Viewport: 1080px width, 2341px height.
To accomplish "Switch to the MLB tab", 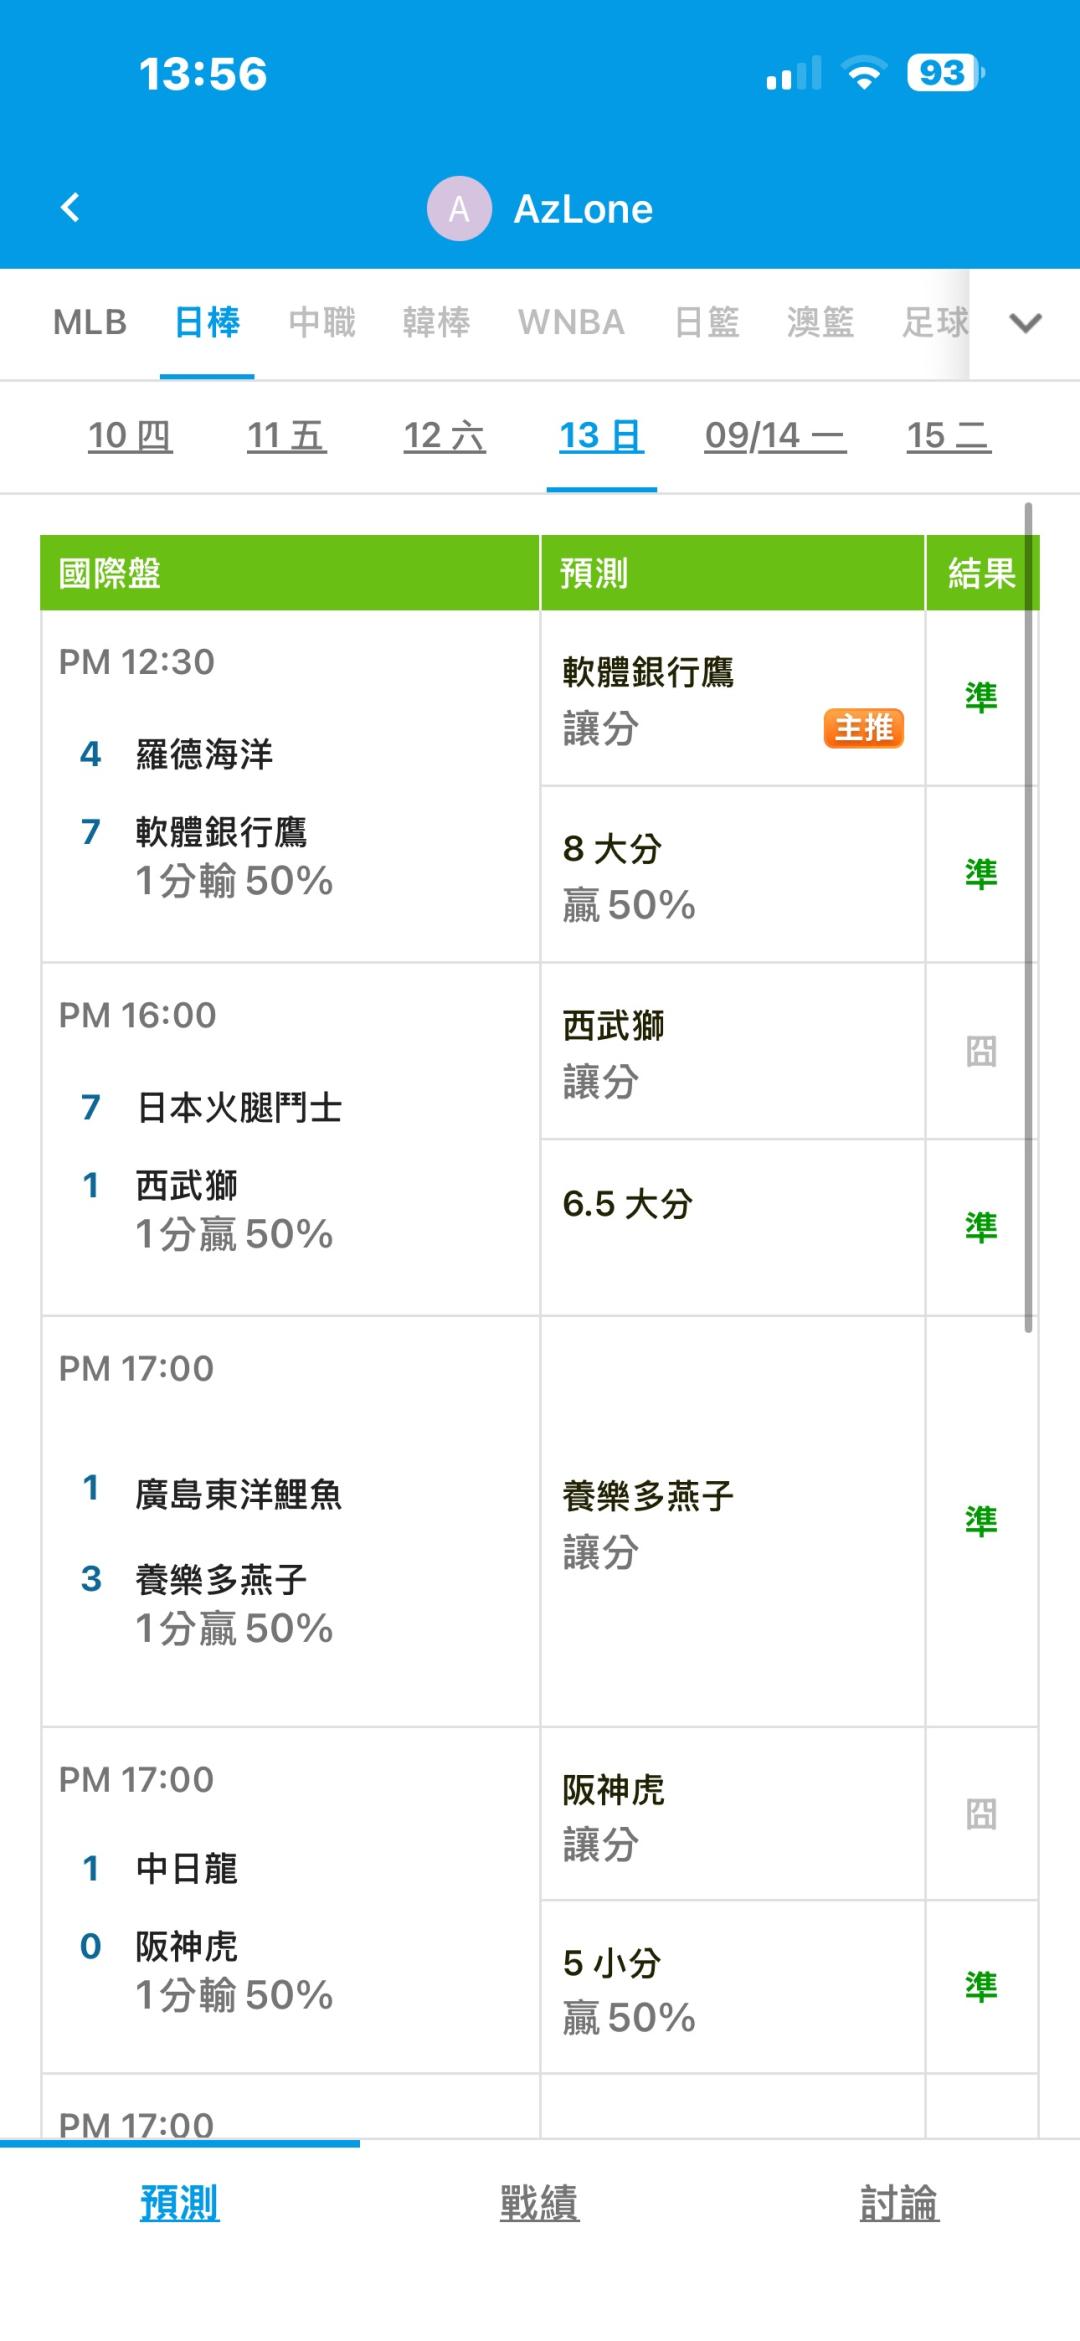I will (90, 322).
